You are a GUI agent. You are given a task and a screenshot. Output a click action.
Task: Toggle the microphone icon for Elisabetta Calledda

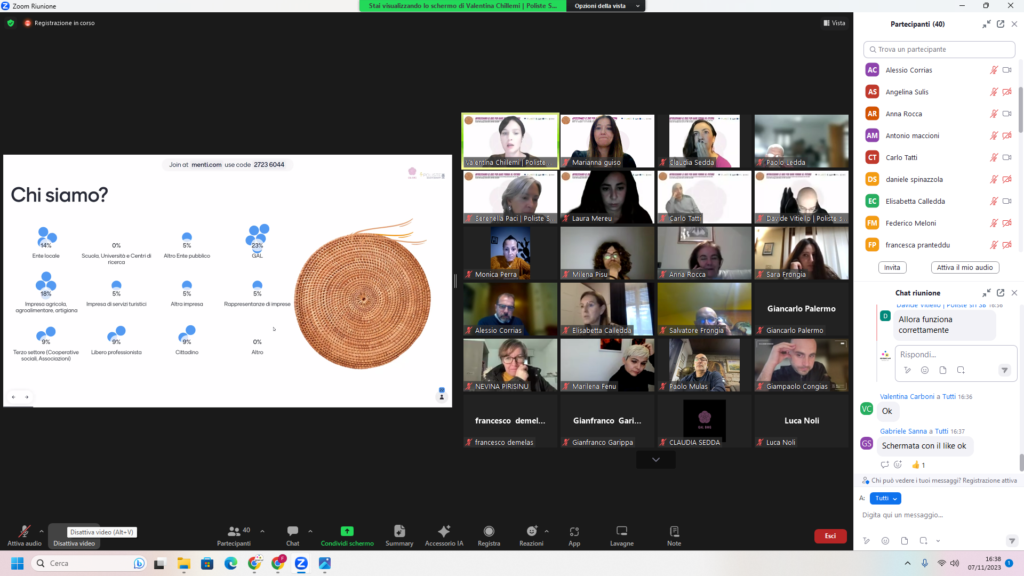pos(994,201)
